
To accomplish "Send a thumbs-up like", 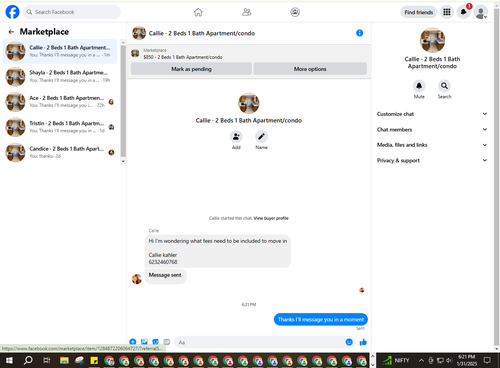I will pos(363,342).
